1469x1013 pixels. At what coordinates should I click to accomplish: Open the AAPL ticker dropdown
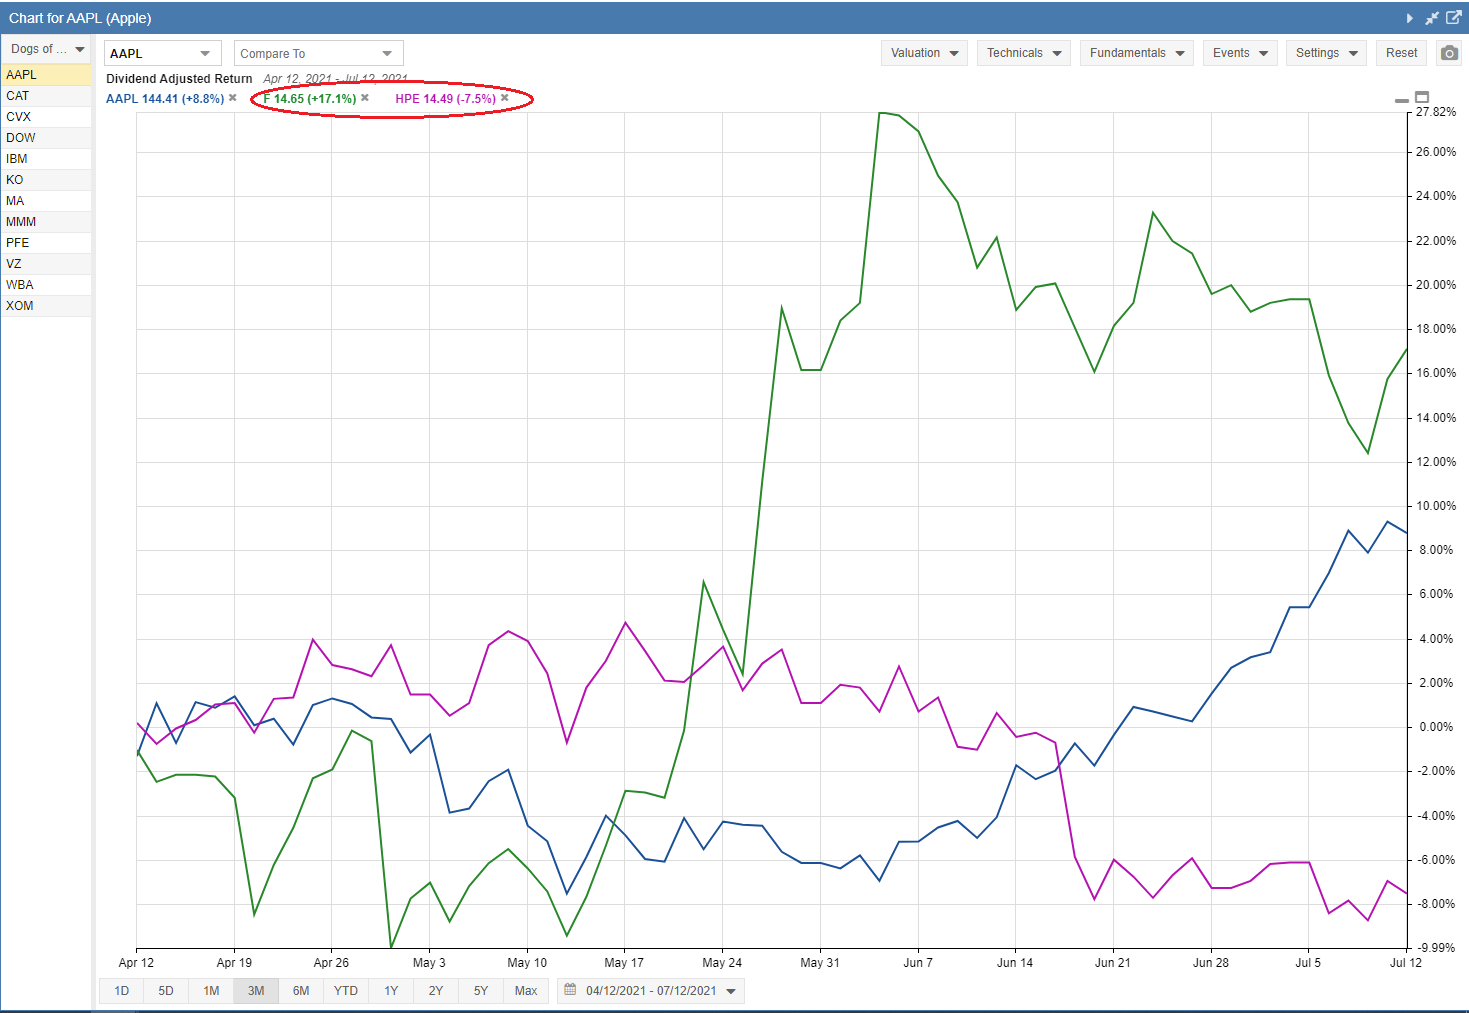coord(163,53)
